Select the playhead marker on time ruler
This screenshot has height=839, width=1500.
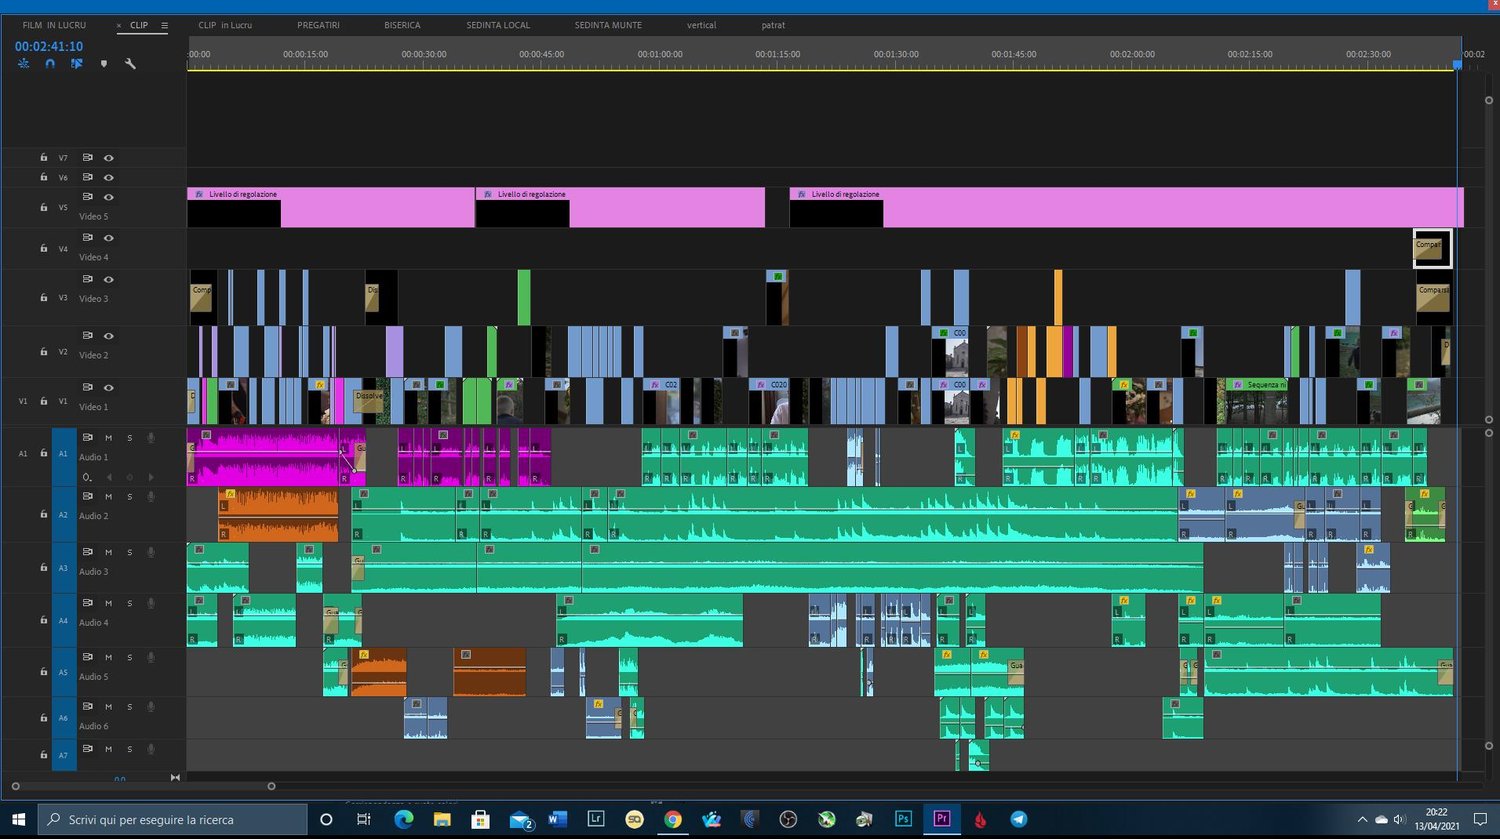tap(1457, 64)
